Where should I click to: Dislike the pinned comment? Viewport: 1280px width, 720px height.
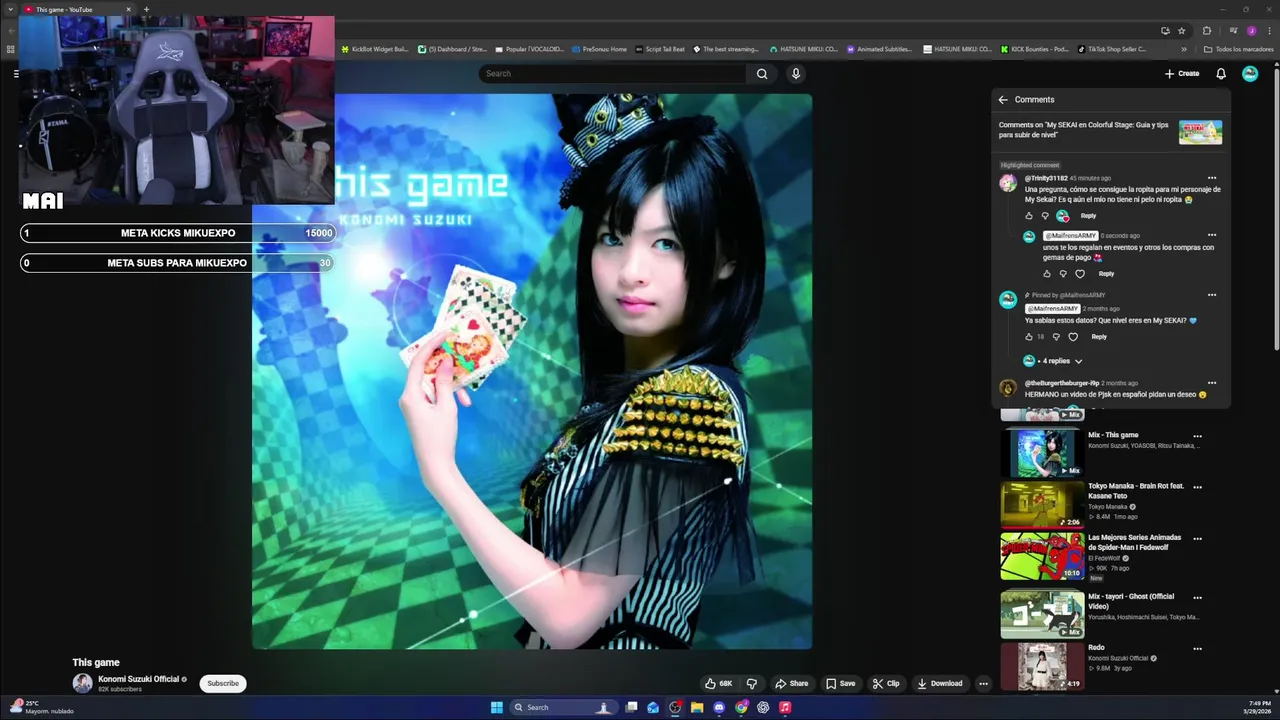(x=1056, y=337)
